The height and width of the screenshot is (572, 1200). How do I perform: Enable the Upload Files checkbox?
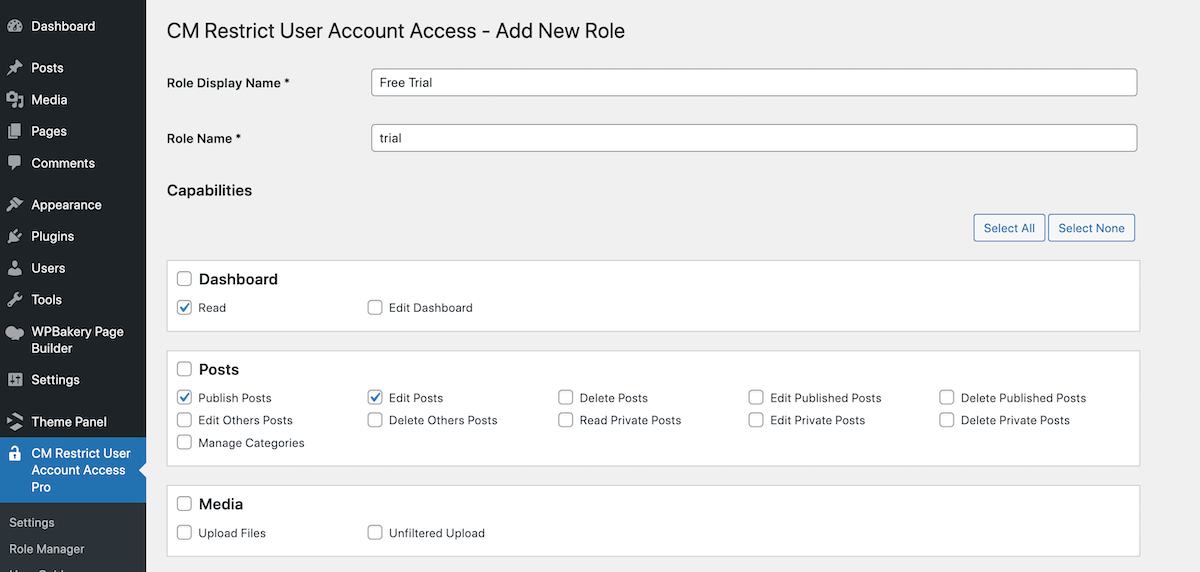[184, 532]
